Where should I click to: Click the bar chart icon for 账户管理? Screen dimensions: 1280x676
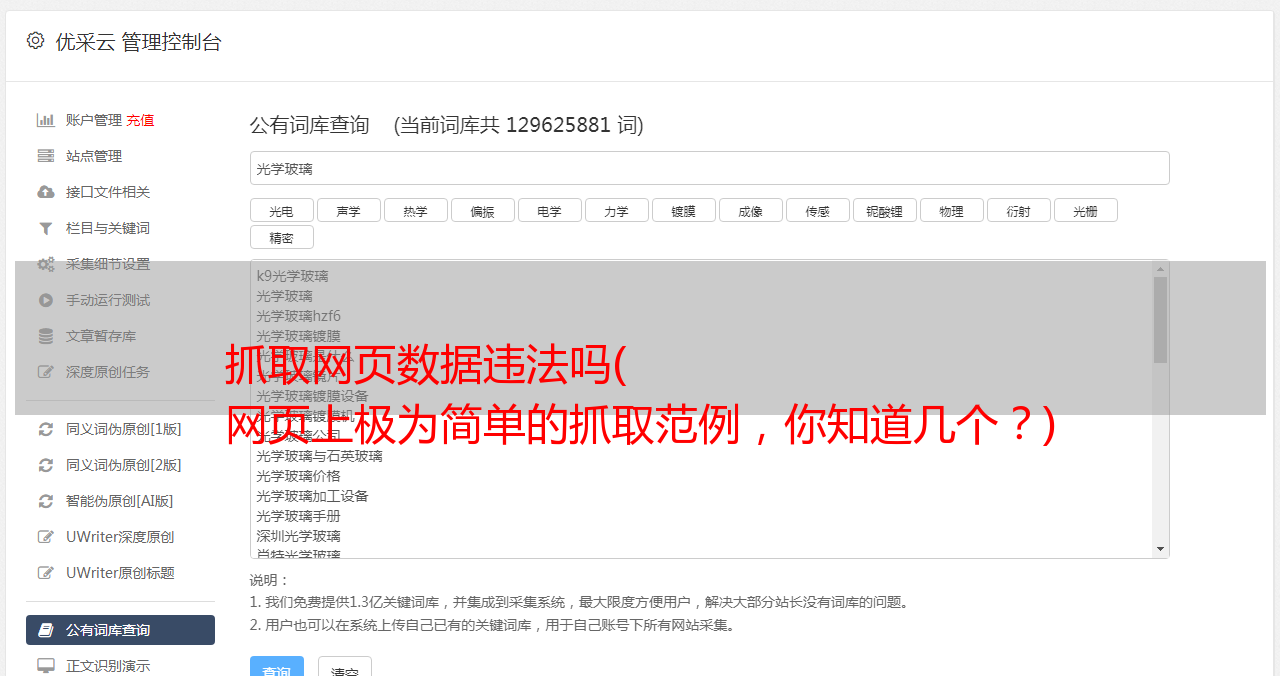[x=45, y=120]
